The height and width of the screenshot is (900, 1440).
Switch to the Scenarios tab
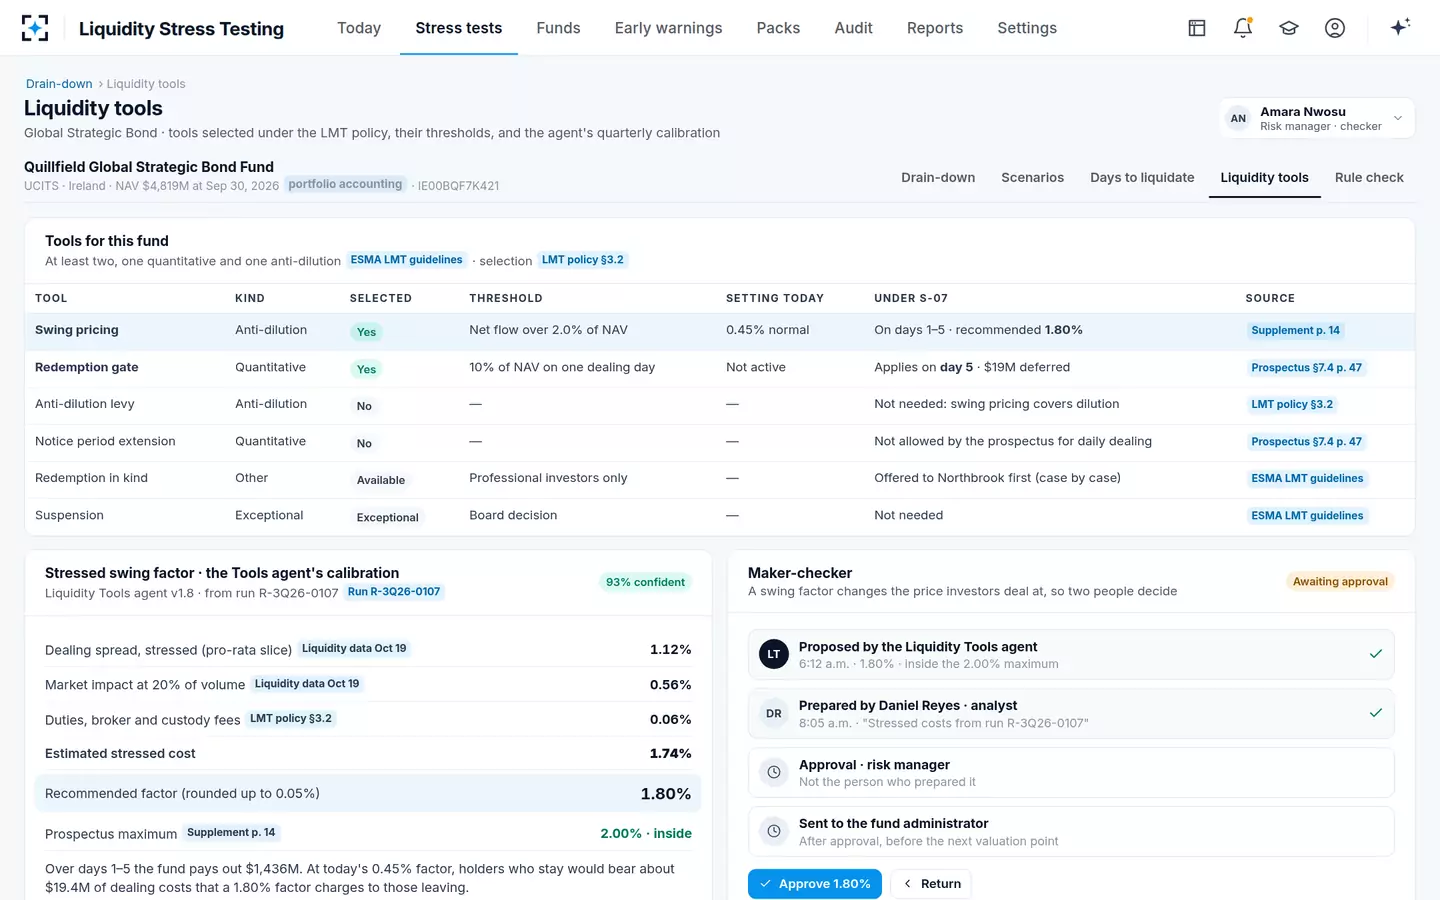click(1032, 177)
